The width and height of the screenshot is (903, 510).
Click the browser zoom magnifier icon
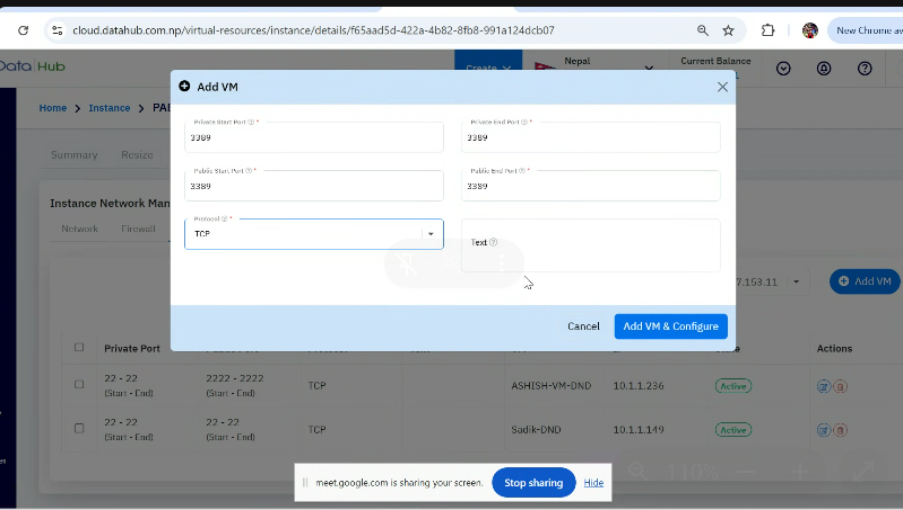tap(703, 30)
